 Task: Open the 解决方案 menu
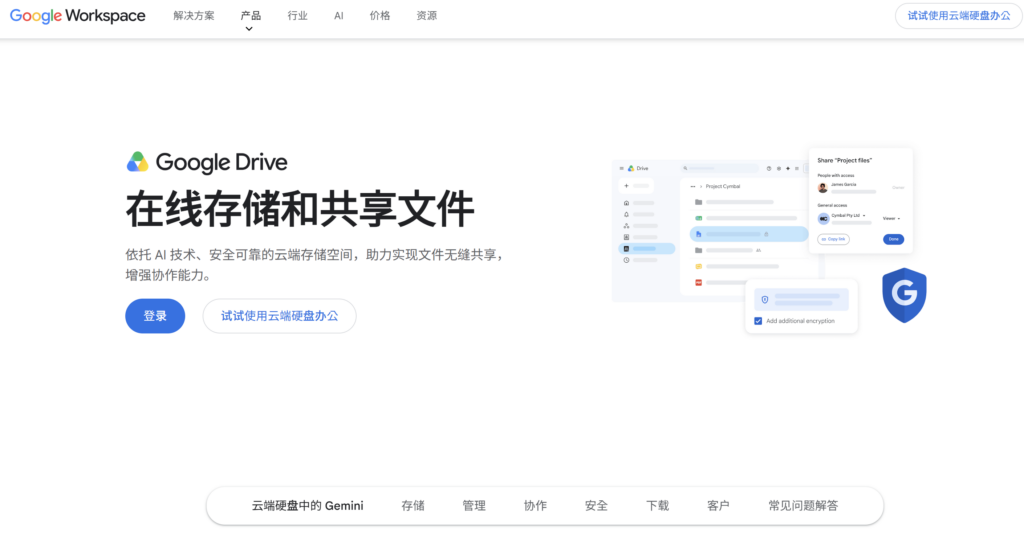pos(194,16)
